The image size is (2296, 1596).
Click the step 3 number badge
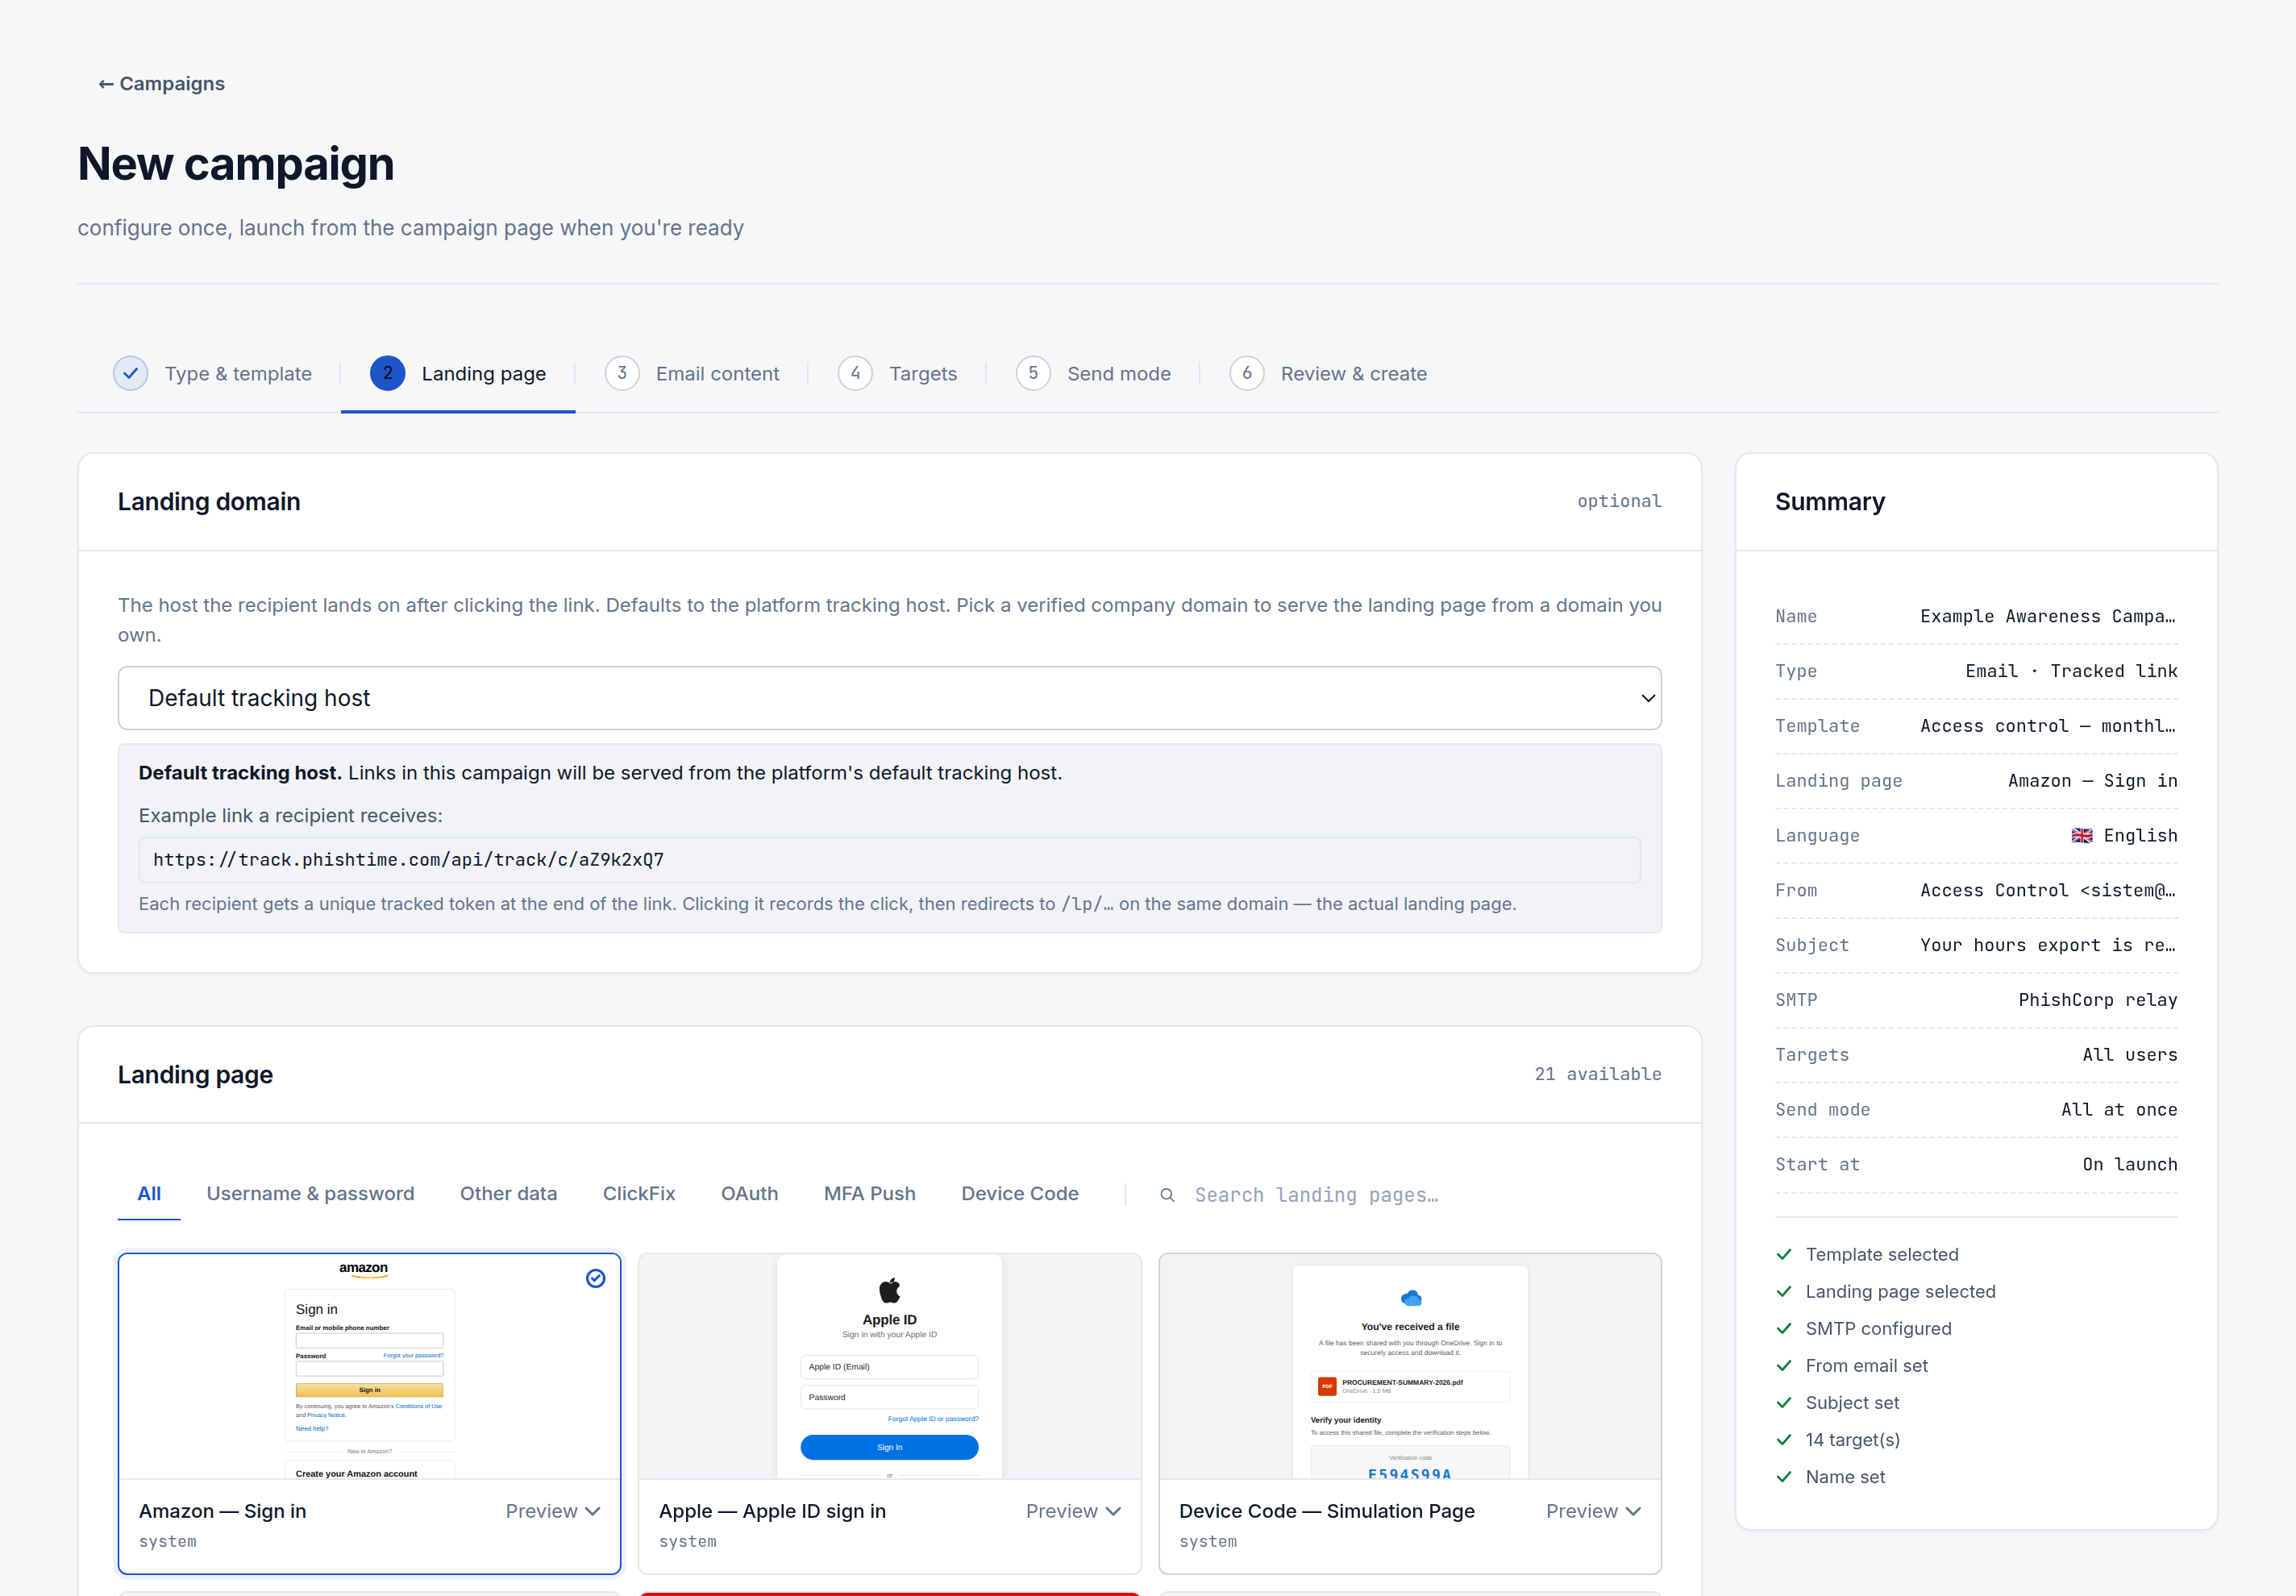pyautogui.click(x=622, y=373)
